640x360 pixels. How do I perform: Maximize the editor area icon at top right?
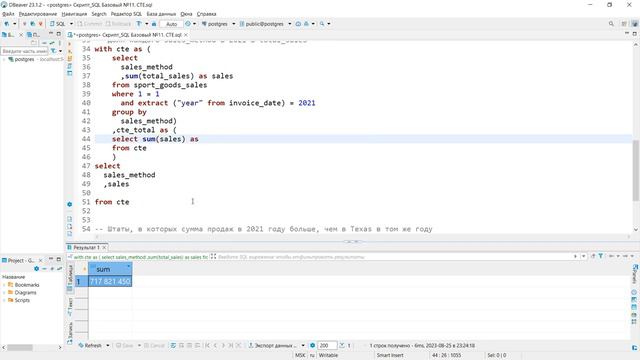coord(635,34)
